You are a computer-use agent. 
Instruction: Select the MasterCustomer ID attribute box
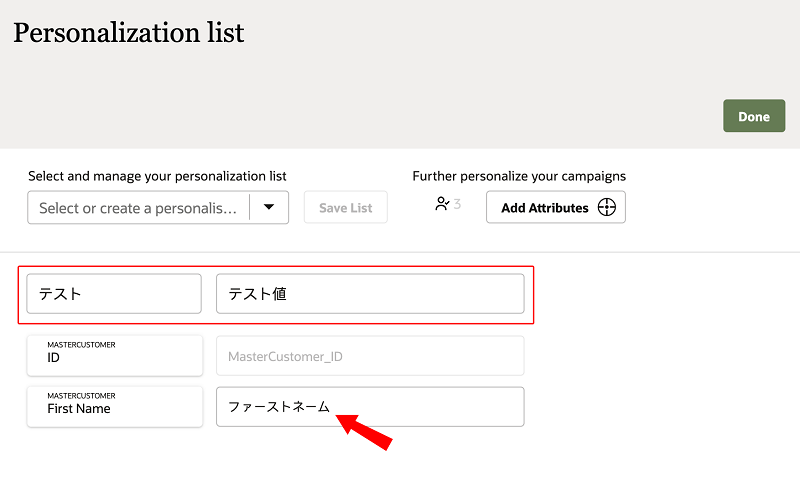114,356
